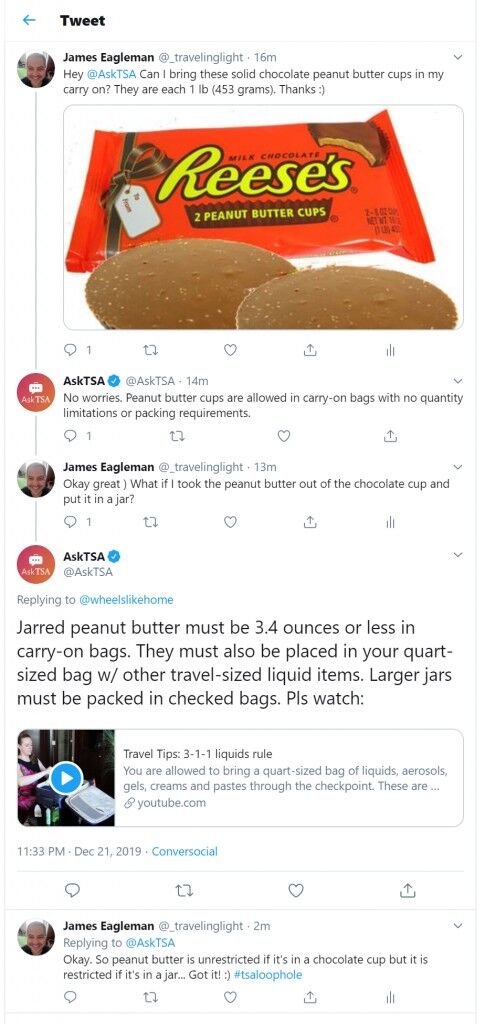The image size is (485, 1024).
Task: Like the AskTSA 14m reply tweet
Action: tap(283, 436)
